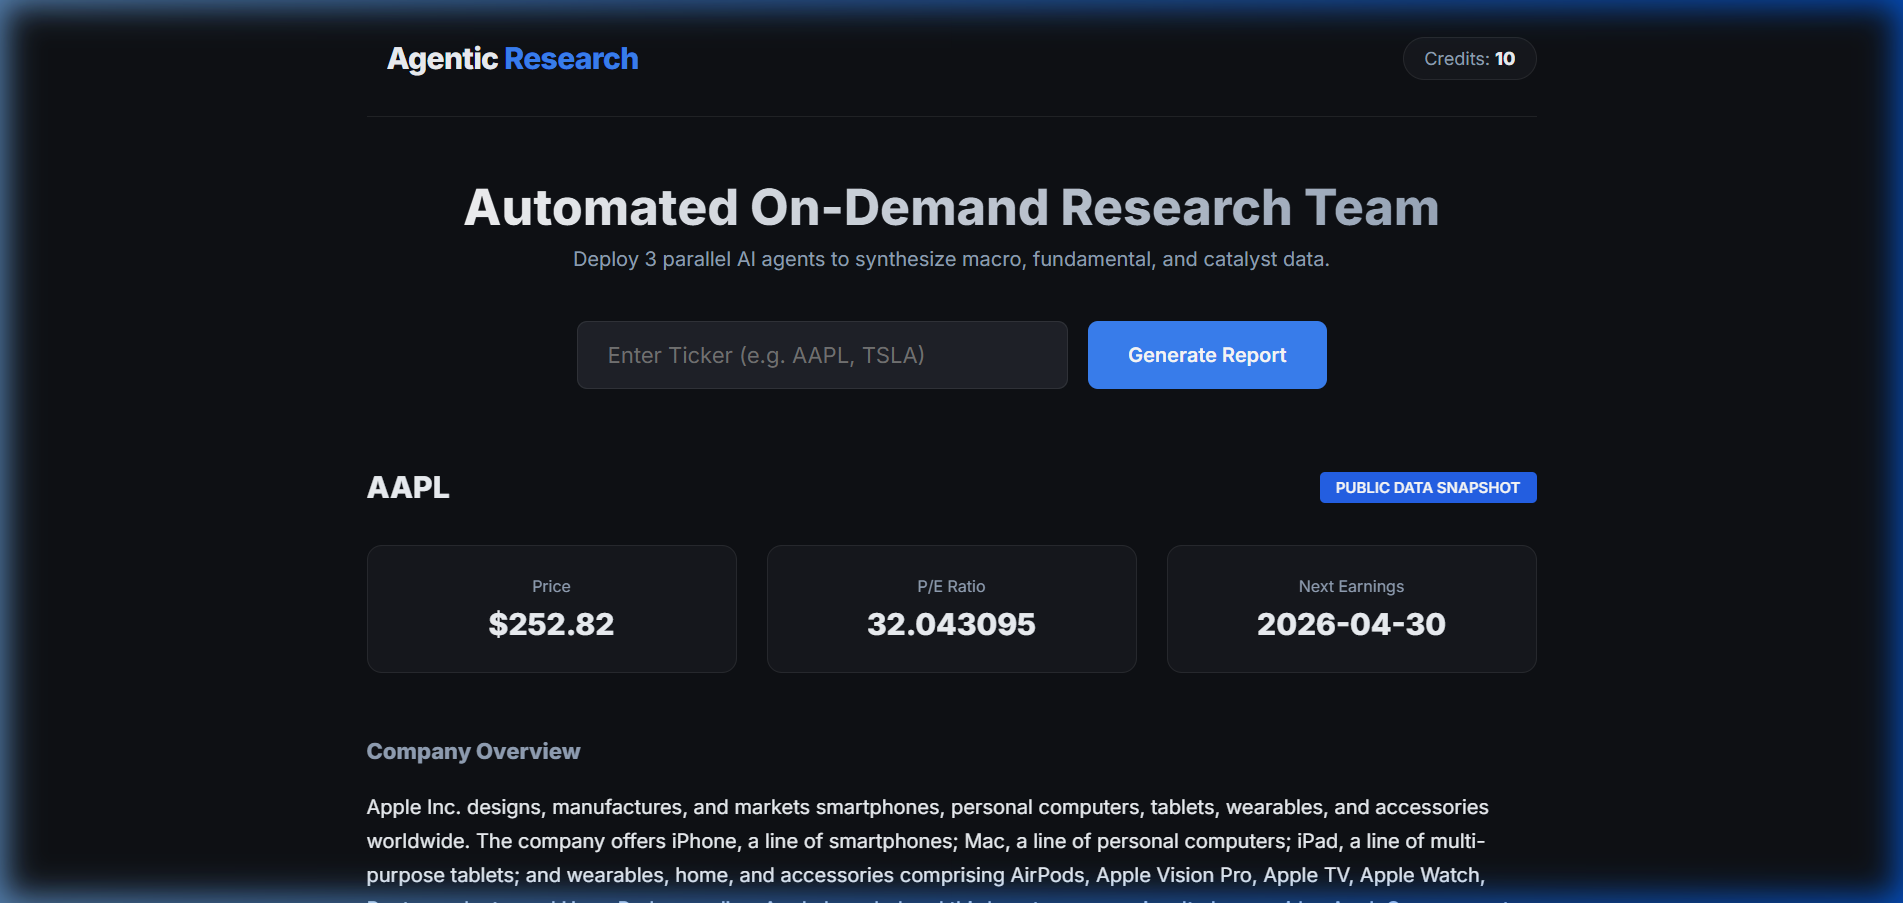
Task: Click the $252.82 price value
Action: pos(551,624)
